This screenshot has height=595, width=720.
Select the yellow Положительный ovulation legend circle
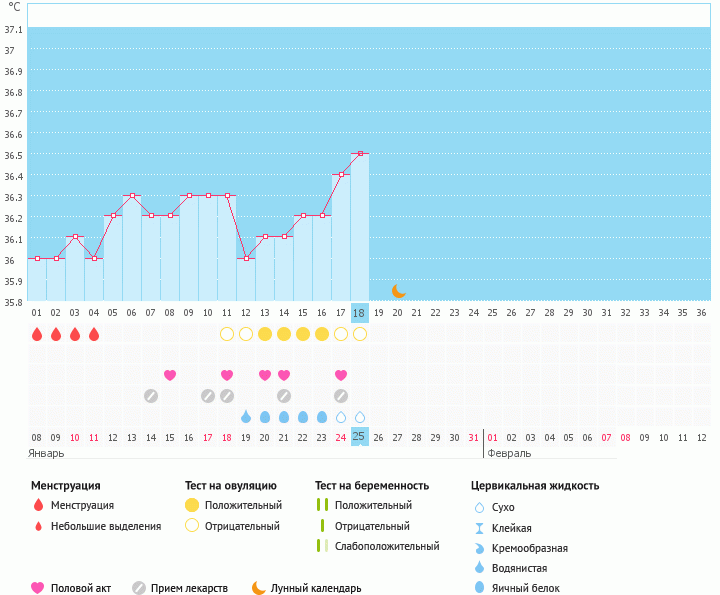click(x=192, y=505)
